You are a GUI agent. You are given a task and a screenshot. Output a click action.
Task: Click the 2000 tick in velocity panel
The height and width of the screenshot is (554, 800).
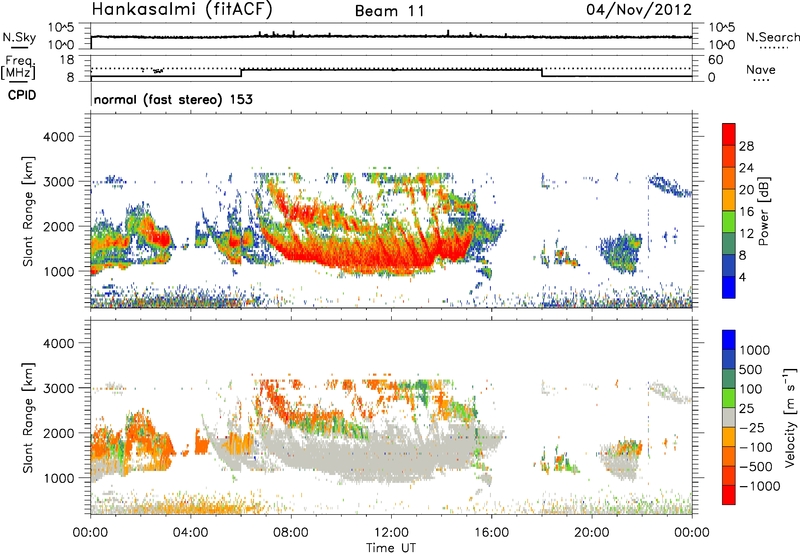pos(59,433)
